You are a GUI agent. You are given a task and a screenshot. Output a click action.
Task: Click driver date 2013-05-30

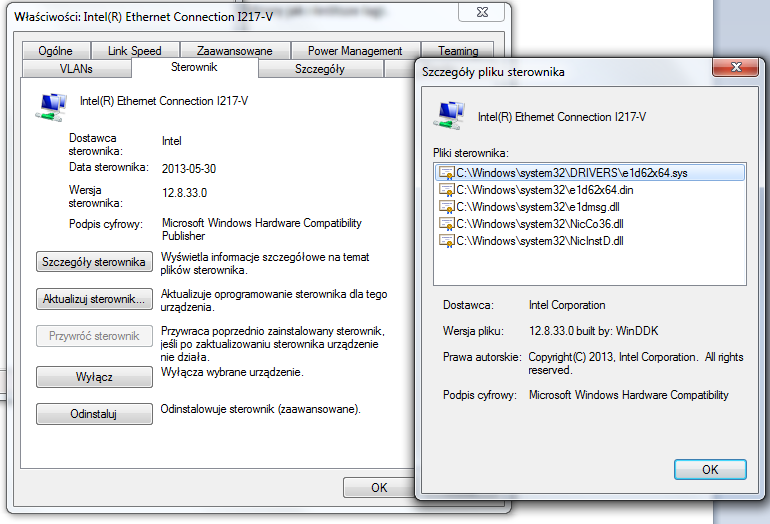(189, 168)
